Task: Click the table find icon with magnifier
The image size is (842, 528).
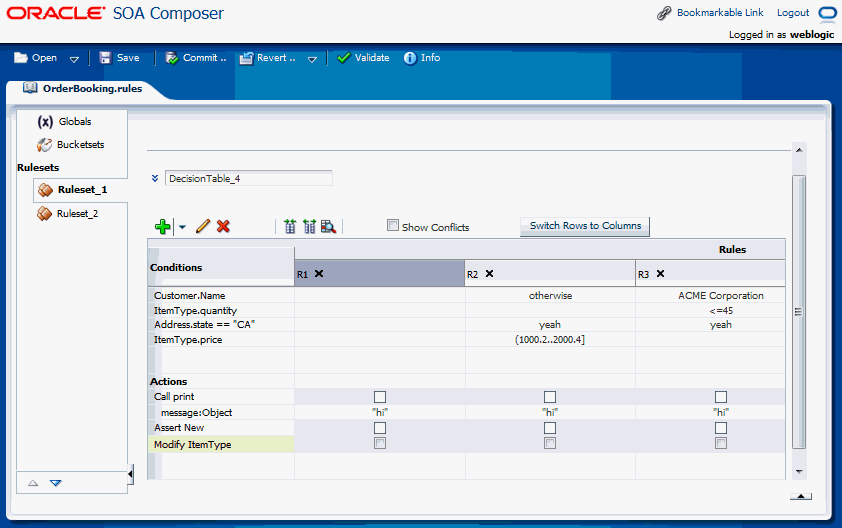Action: tap(328, 226)
